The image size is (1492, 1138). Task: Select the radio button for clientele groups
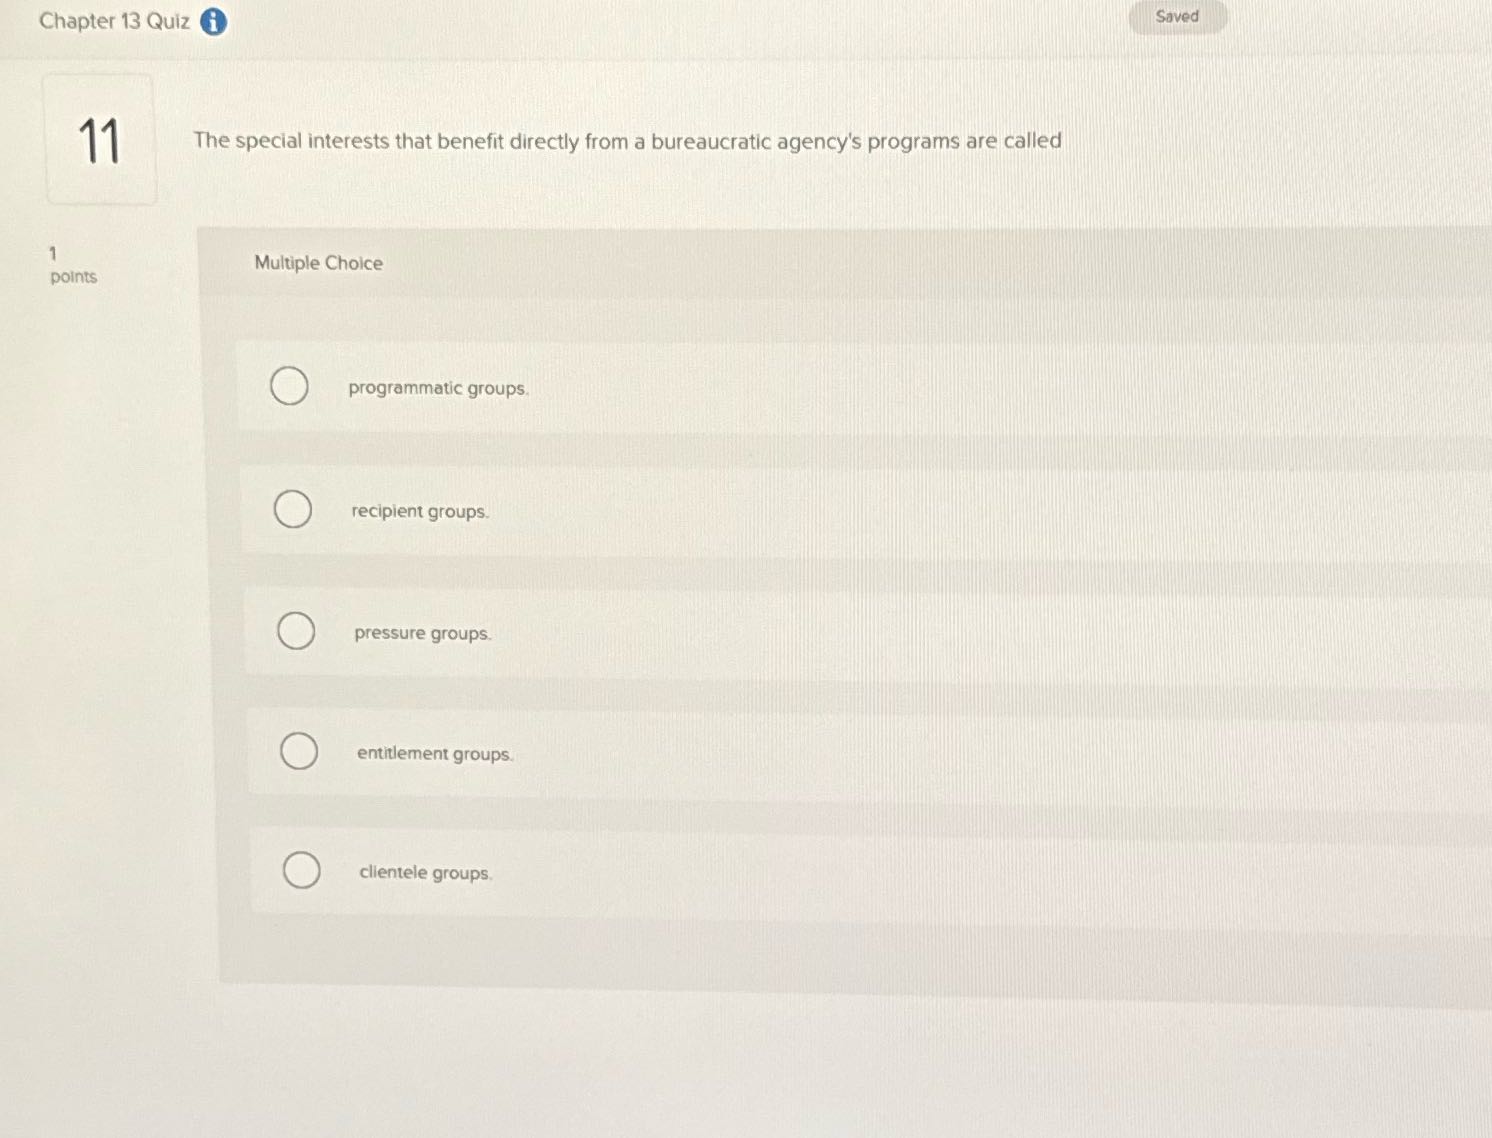pyautogui.click(x=302, y=870)
